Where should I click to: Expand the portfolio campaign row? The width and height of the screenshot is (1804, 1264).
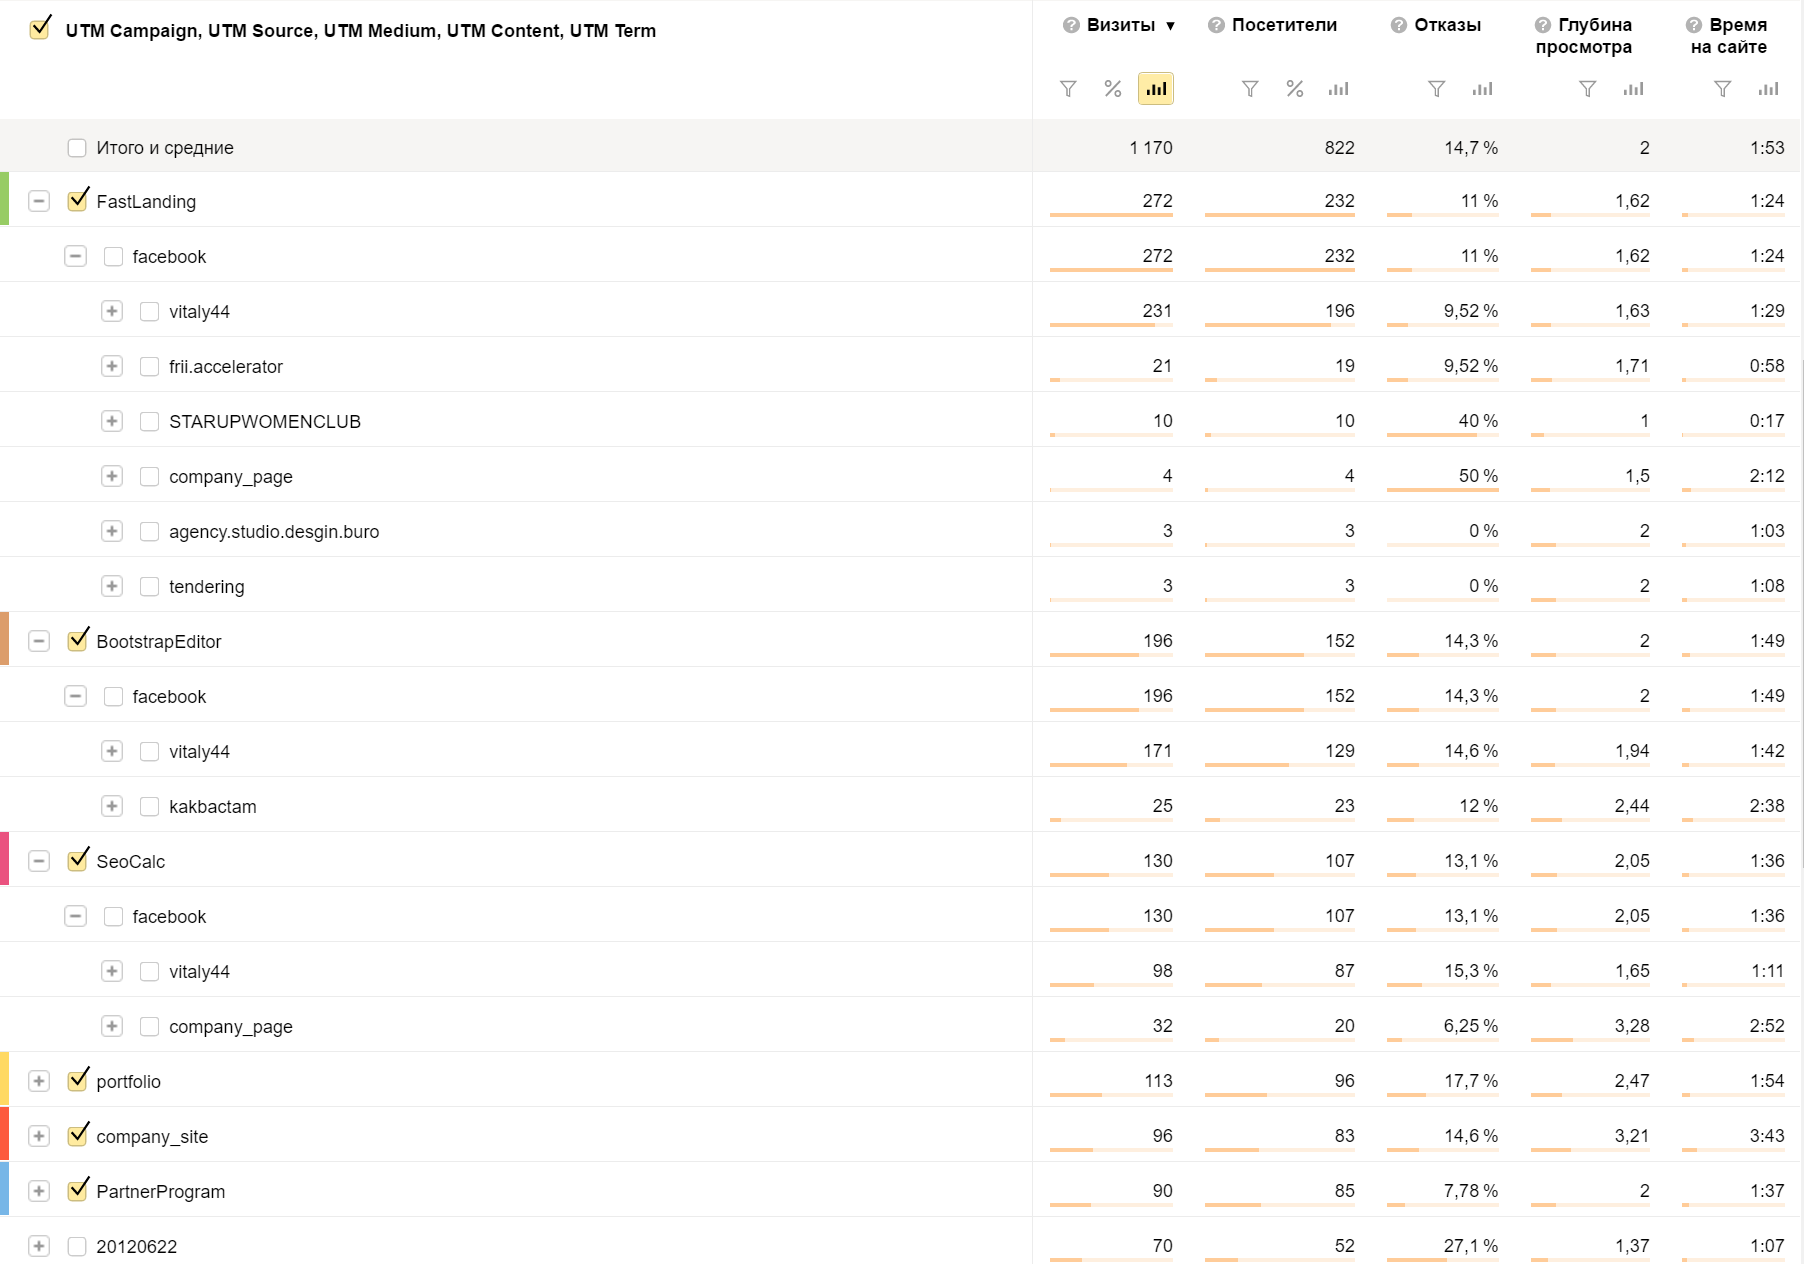coord(39,1081)
